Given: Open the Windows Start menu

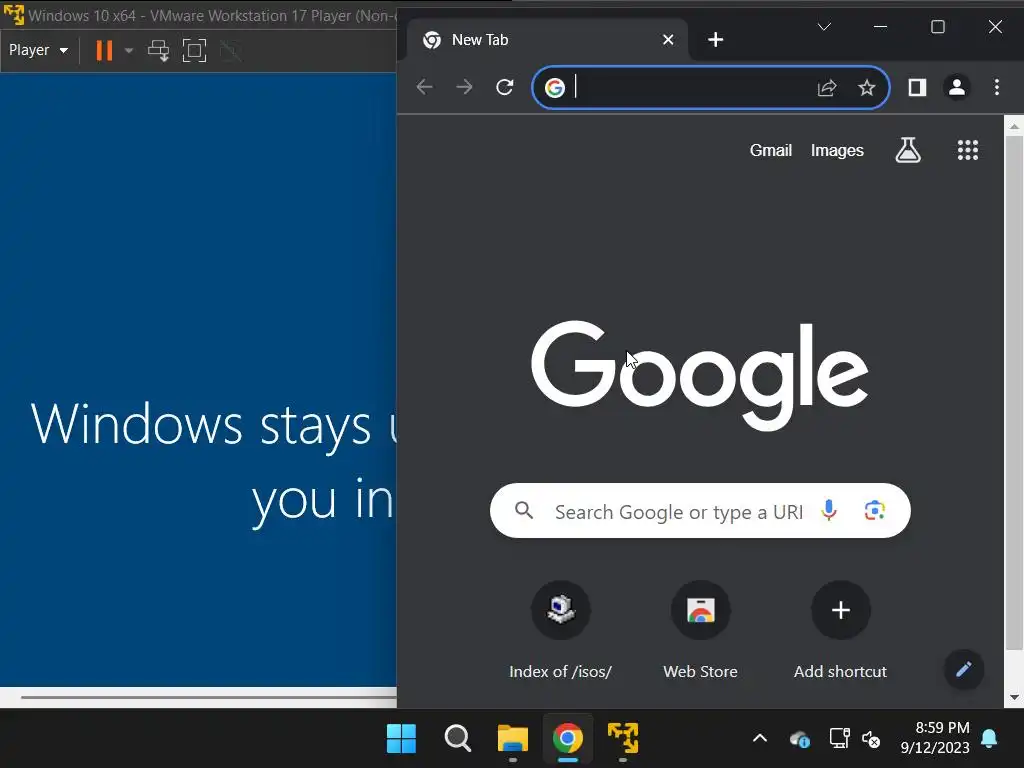Looking at the screenshot, I should (x=401, y=739).
